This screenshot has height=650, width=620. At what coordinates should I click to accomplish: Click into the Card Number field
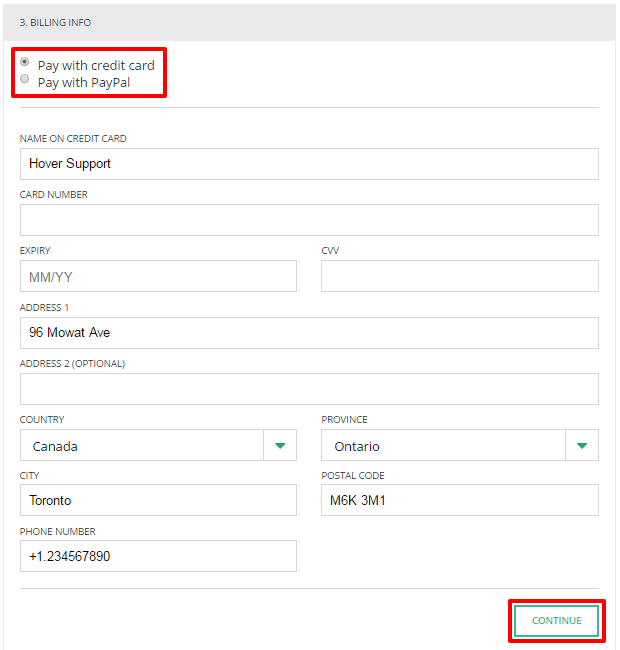coord(309,220)
